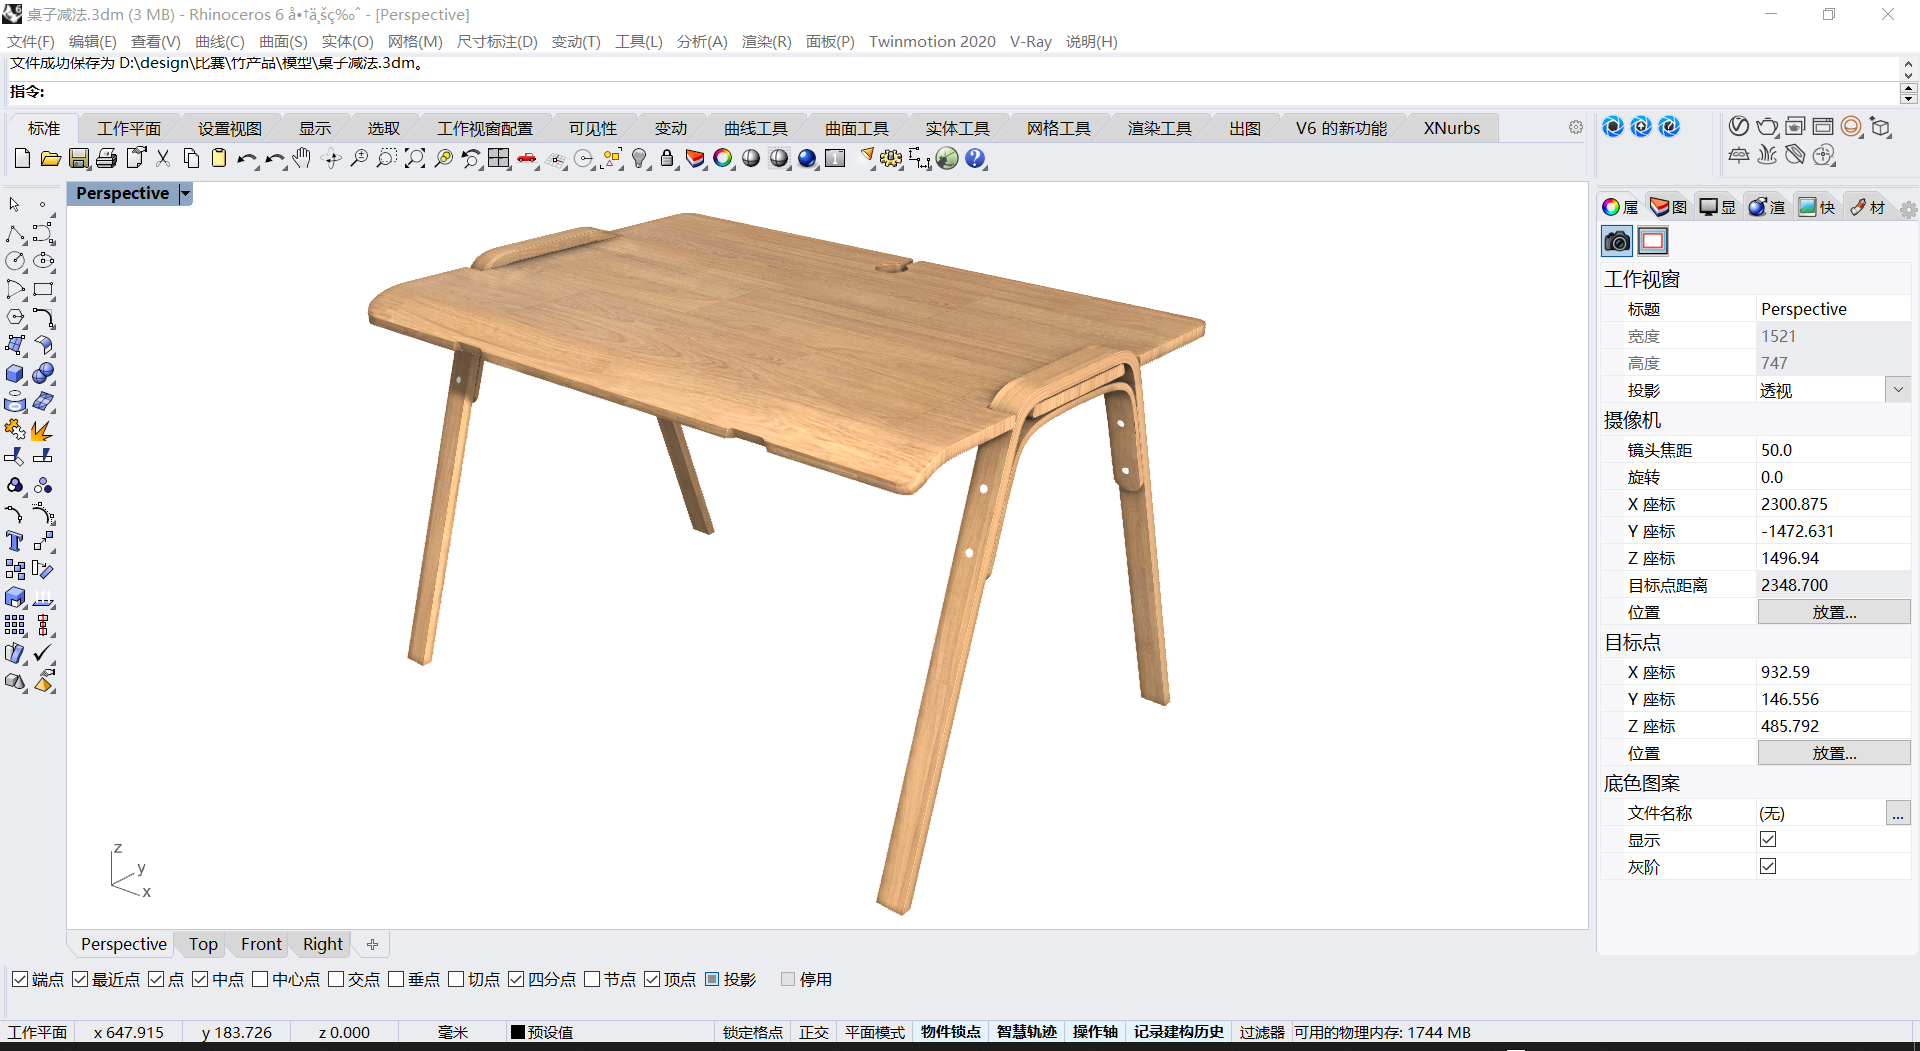Undo the last command with the toolbar icon
1920x1051 pixels.
(x=248, y=158)
